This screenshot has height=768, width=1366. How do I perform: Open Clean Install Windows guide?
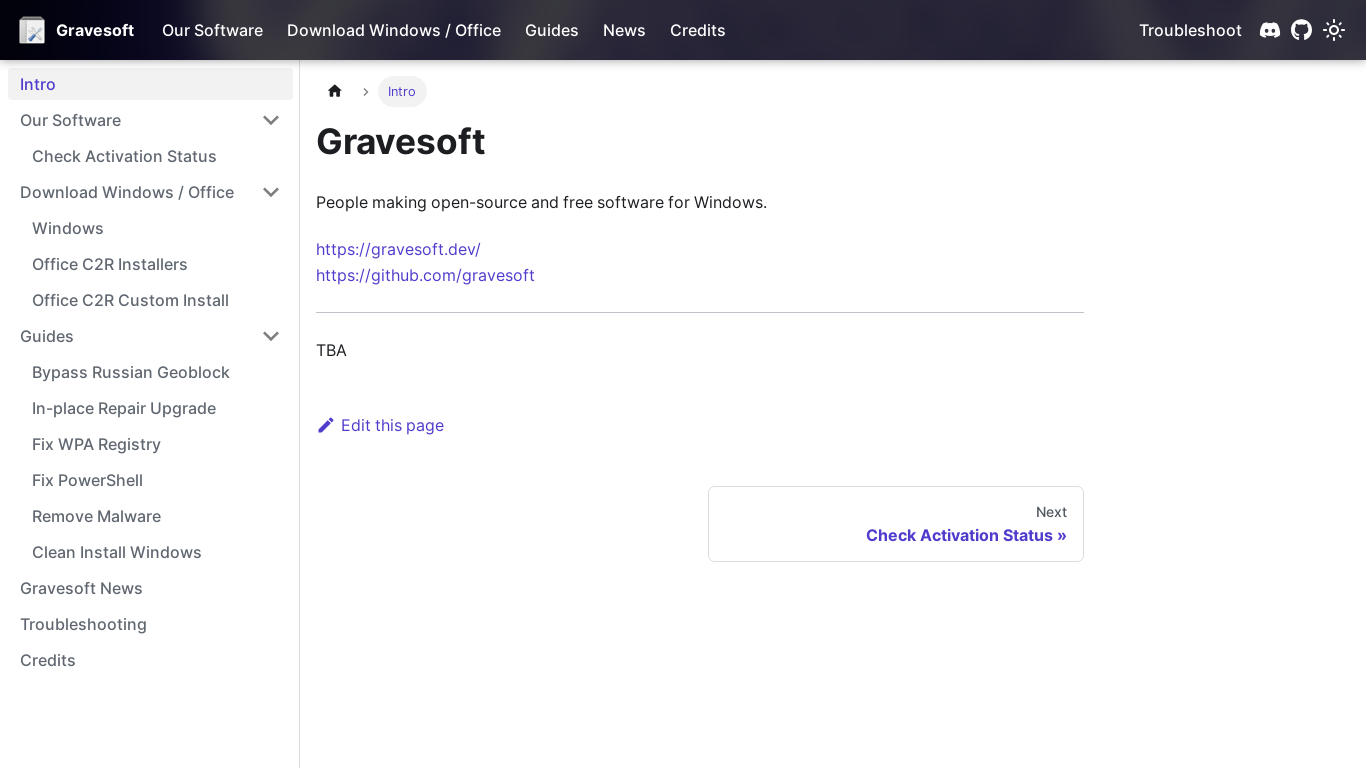[117, 552]
